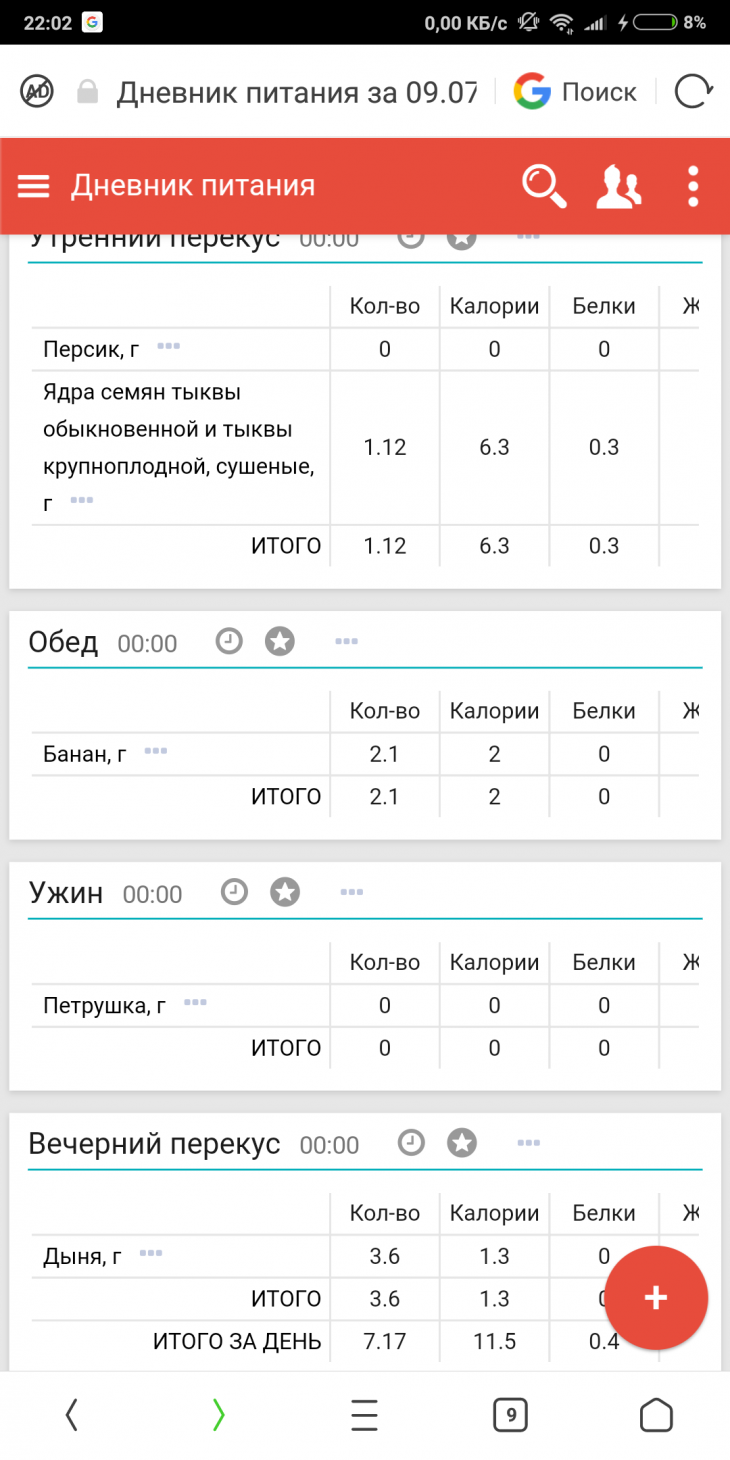Screen dimensions: 730x1460
Task: Mark Обед meal as favorite with star
Action: tap(280, 642)
